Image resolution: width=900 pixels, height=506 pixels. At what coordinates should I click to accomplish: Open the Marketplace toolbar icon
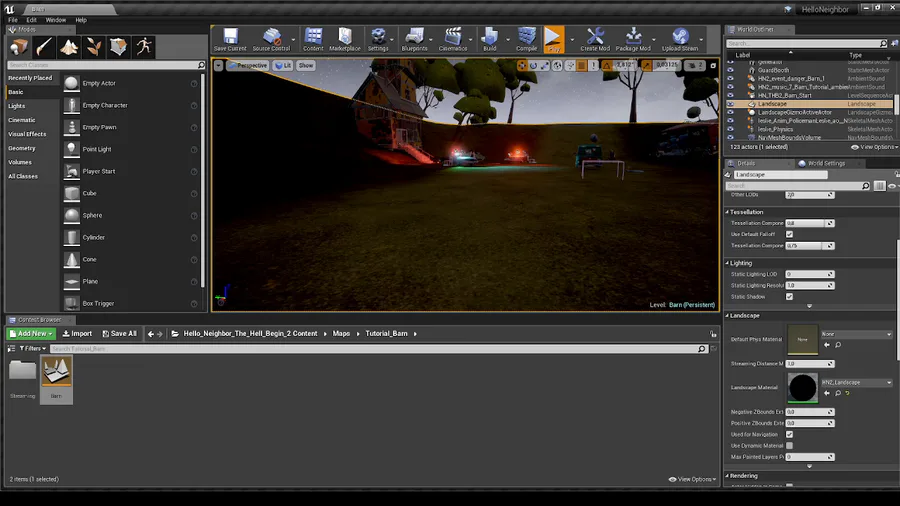coord(345,39)
